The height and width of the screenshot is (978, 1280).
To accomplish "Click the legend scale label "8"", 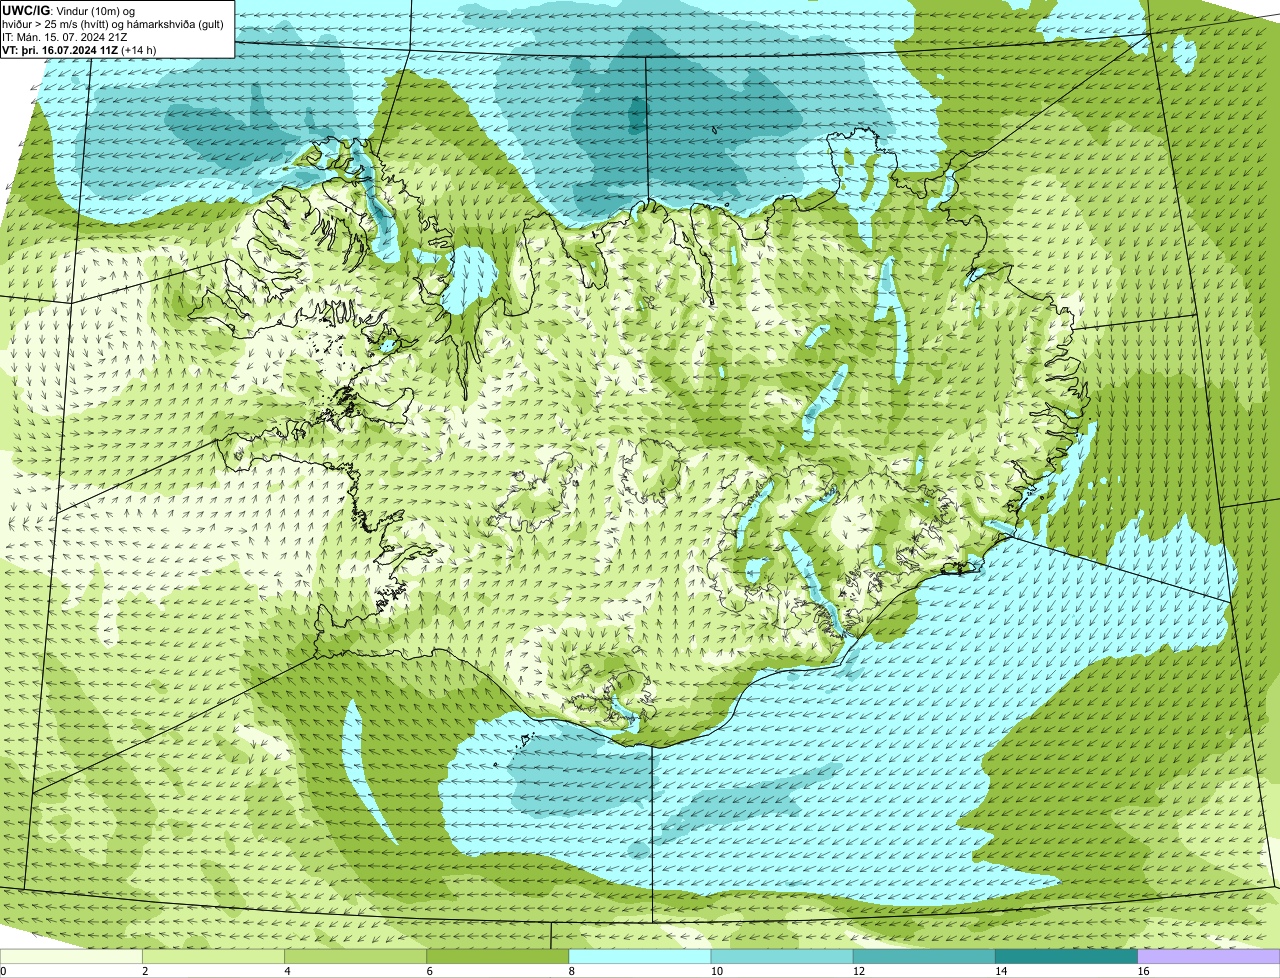I will [571, 971].
